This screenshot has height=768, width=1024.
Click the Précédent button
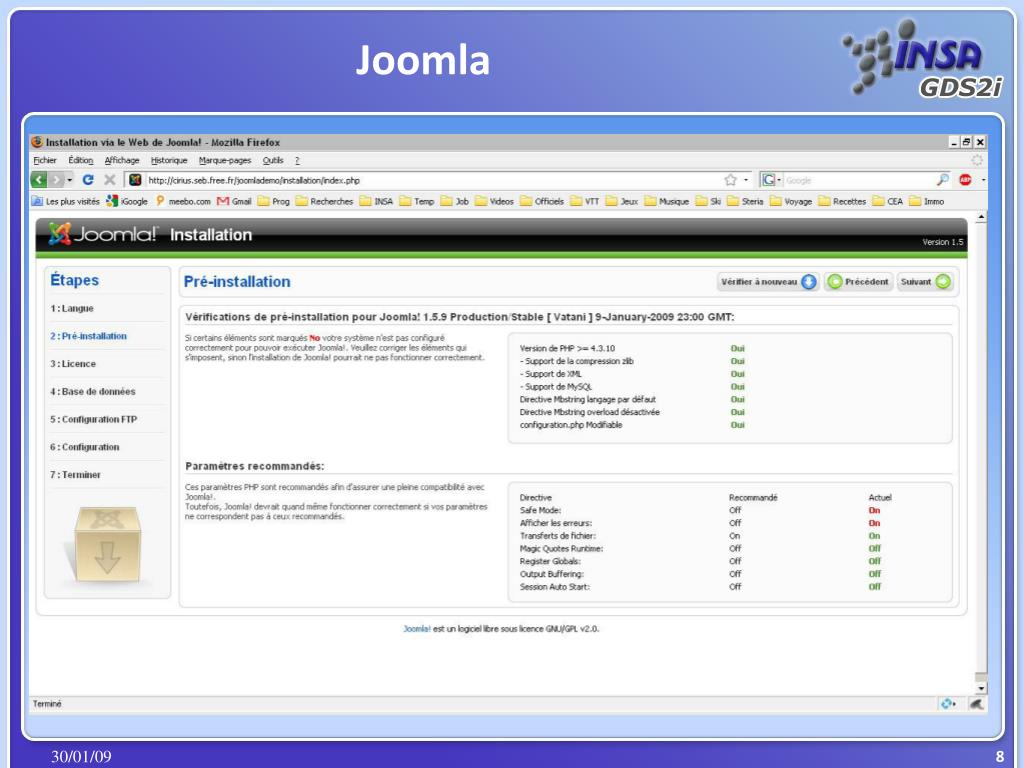coord(858,281)
